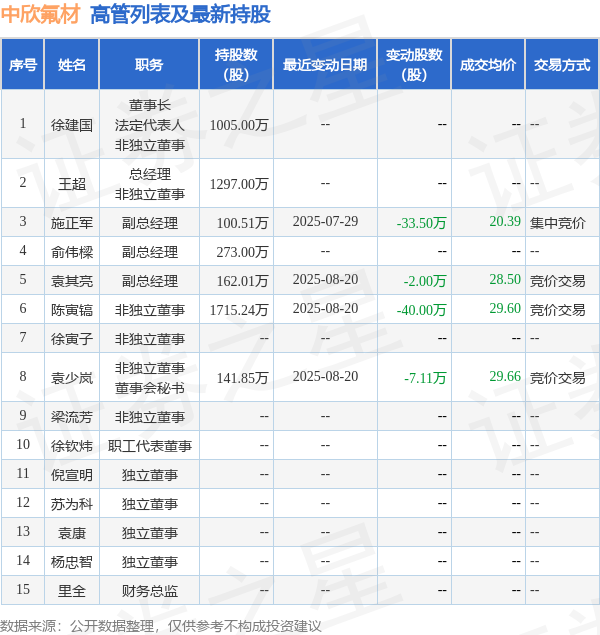
Task: Select the name 徐寅子
Action: point(72,339)
